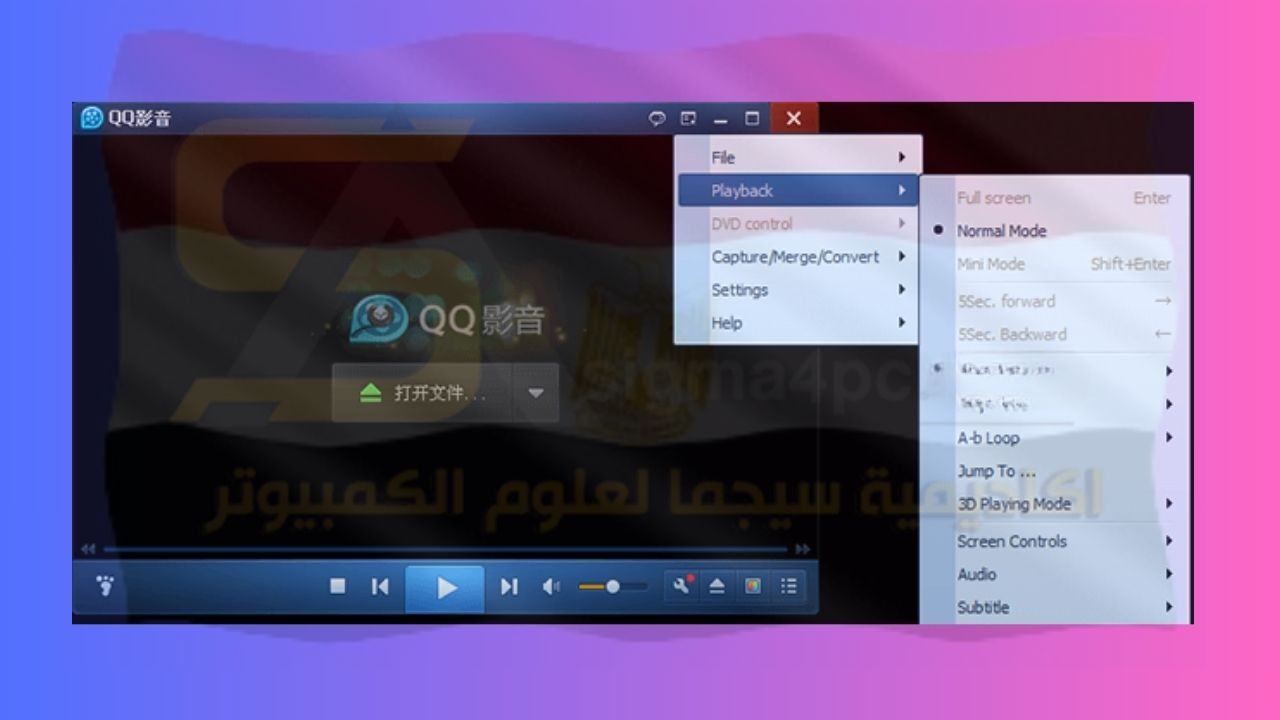Select Normal Mode radio option
The height and width of the screenshot is (720, 1280).
[x=1054, y=230]
